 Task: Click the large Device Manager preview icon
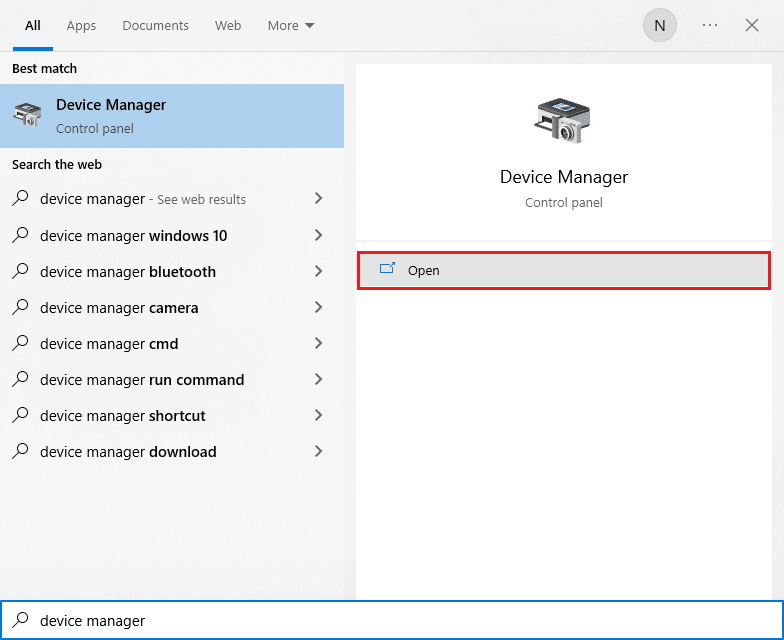tap(564, 120)
